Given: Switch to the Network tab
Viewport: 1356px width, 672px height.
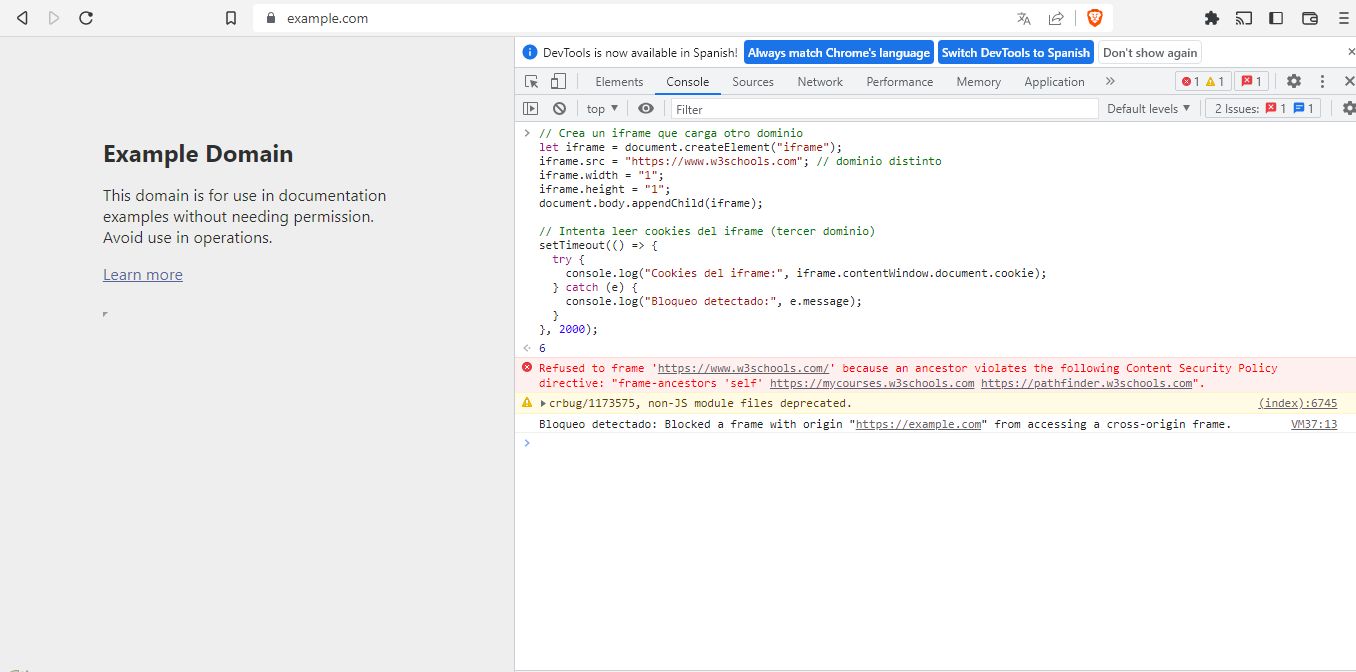Looking at the screenshot, I should (x=820, y=82).
